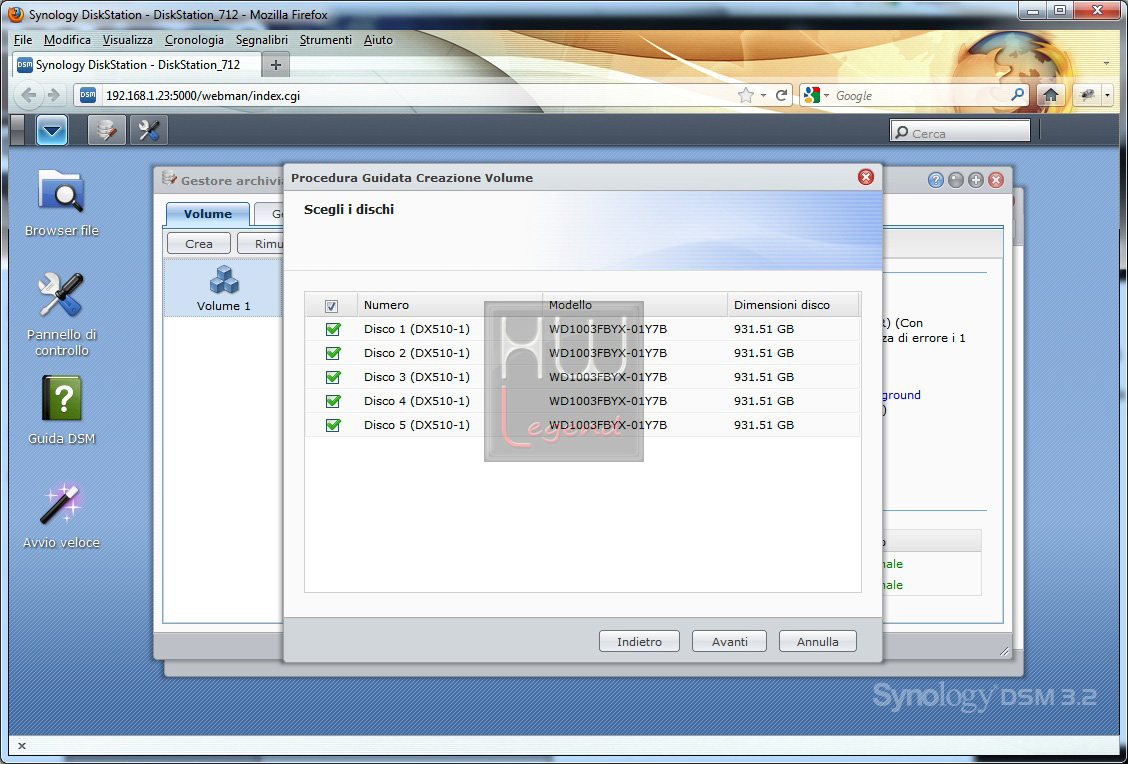Image resolution: width=1128 pixels, height=764 pixels.
Task: Open the Modifica menu
Action: pos(67,40)
